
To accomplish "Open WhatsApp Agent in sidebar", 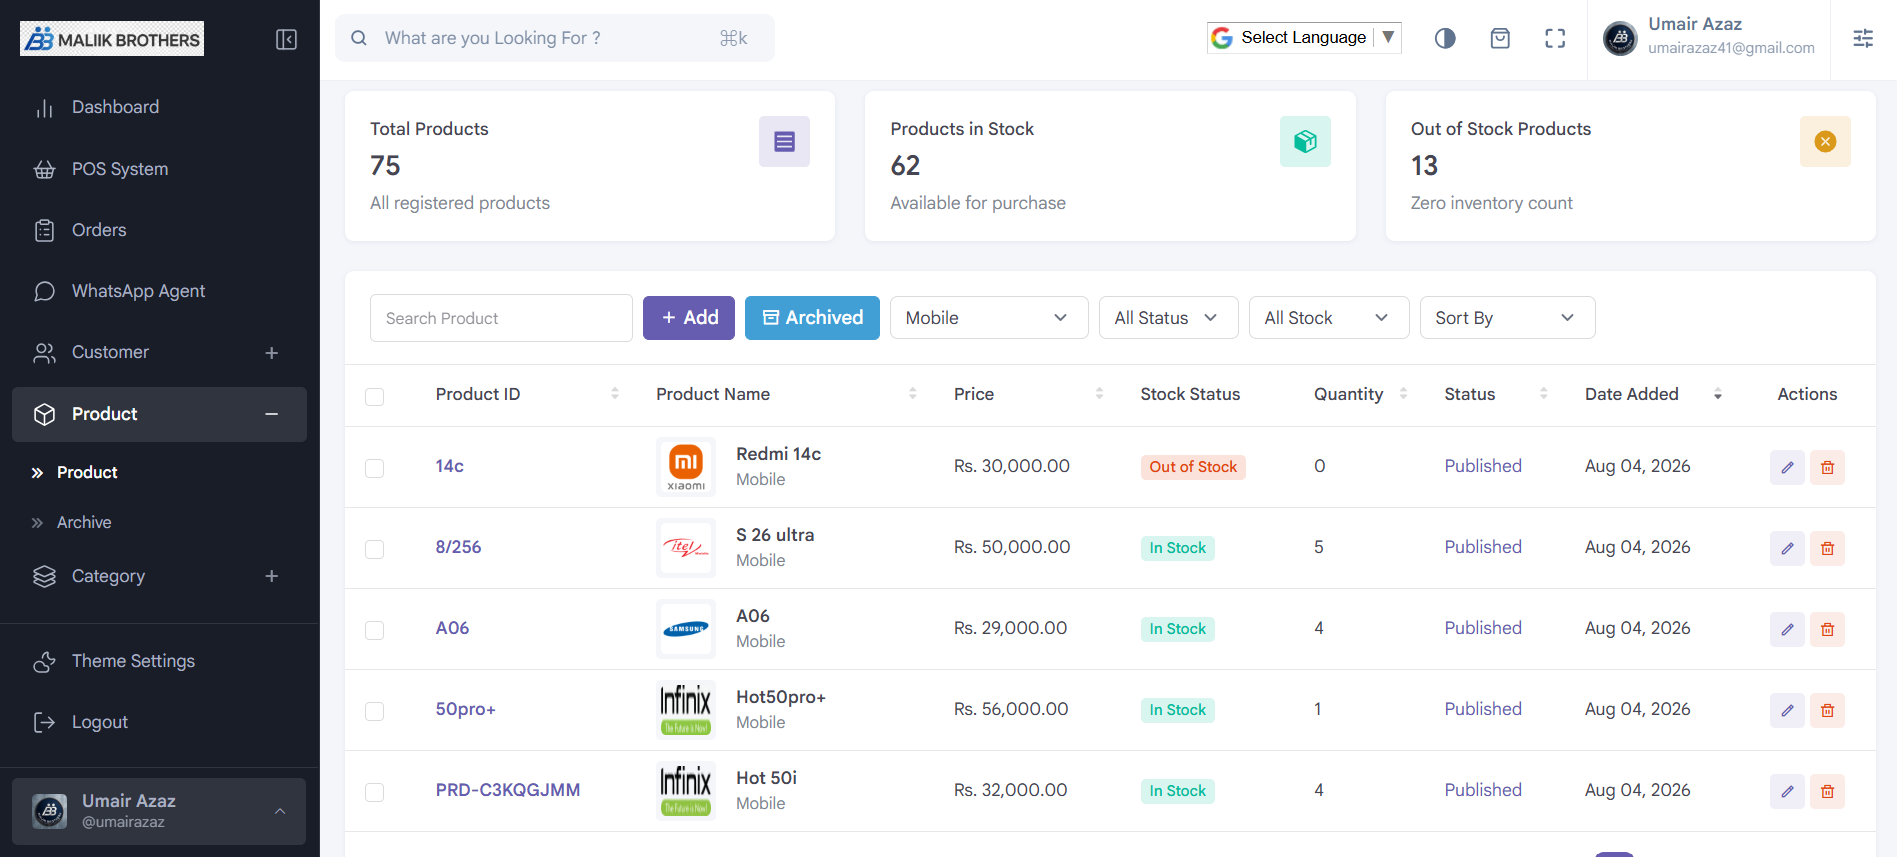I will [x=160, y=291].
